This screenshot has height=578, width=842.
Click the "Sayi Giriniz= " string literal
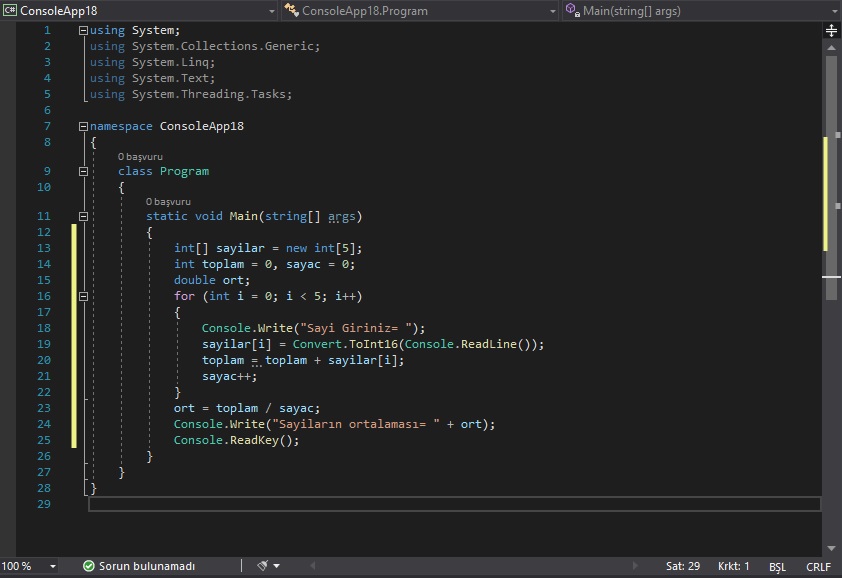coord(355,328)
